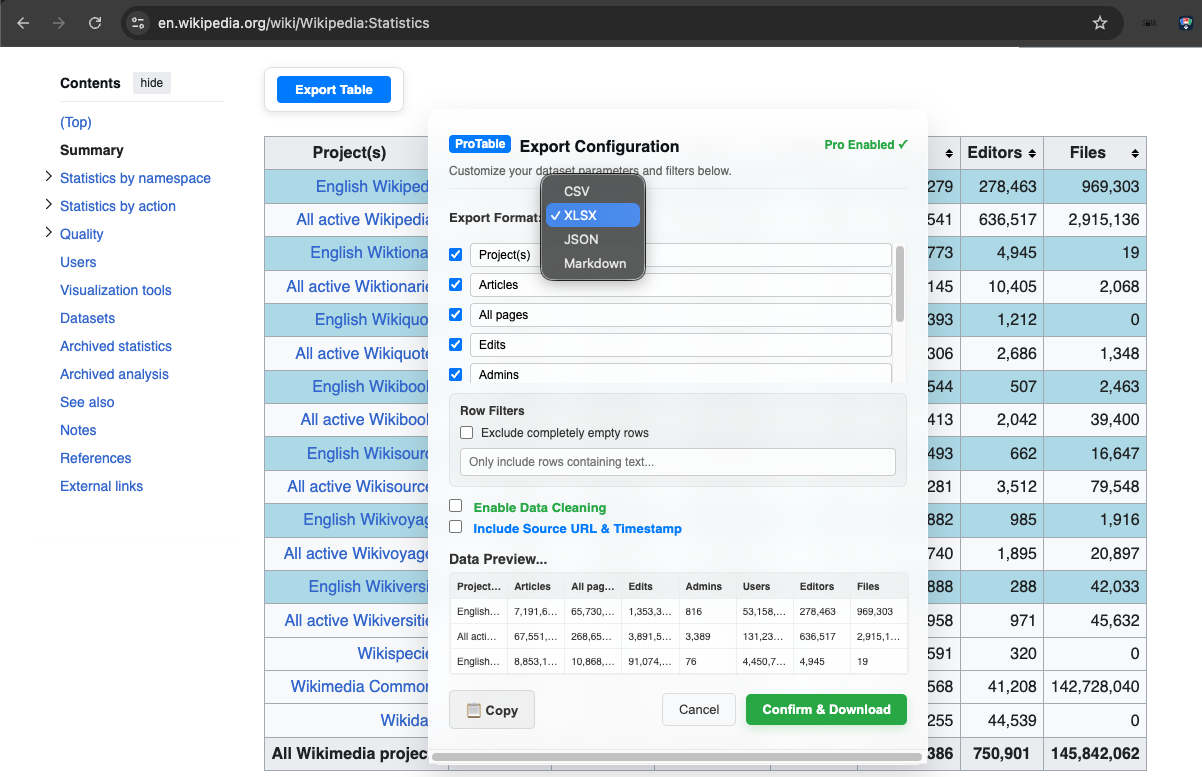1202x777 pixels.
Task: Bookmark this page with the star icon
Action: click(x=1100, y=23)
